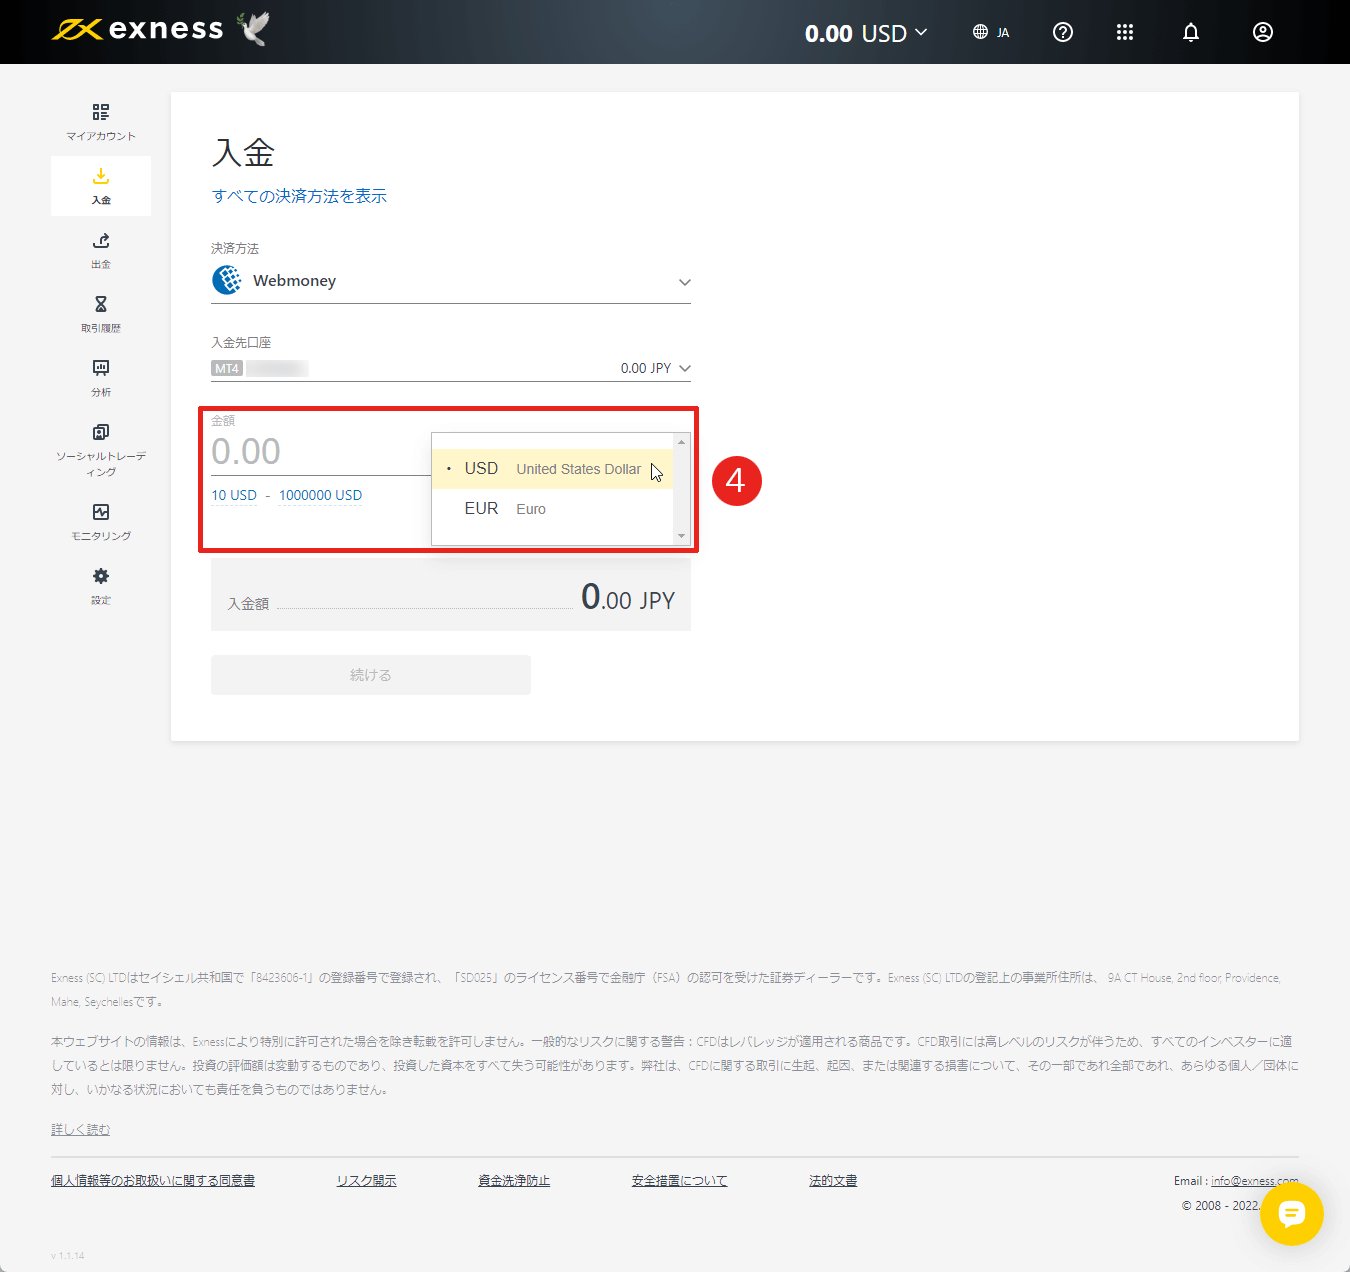Open the help question mark icon
The image size is (1350, 1272).
coord(1062,32)
